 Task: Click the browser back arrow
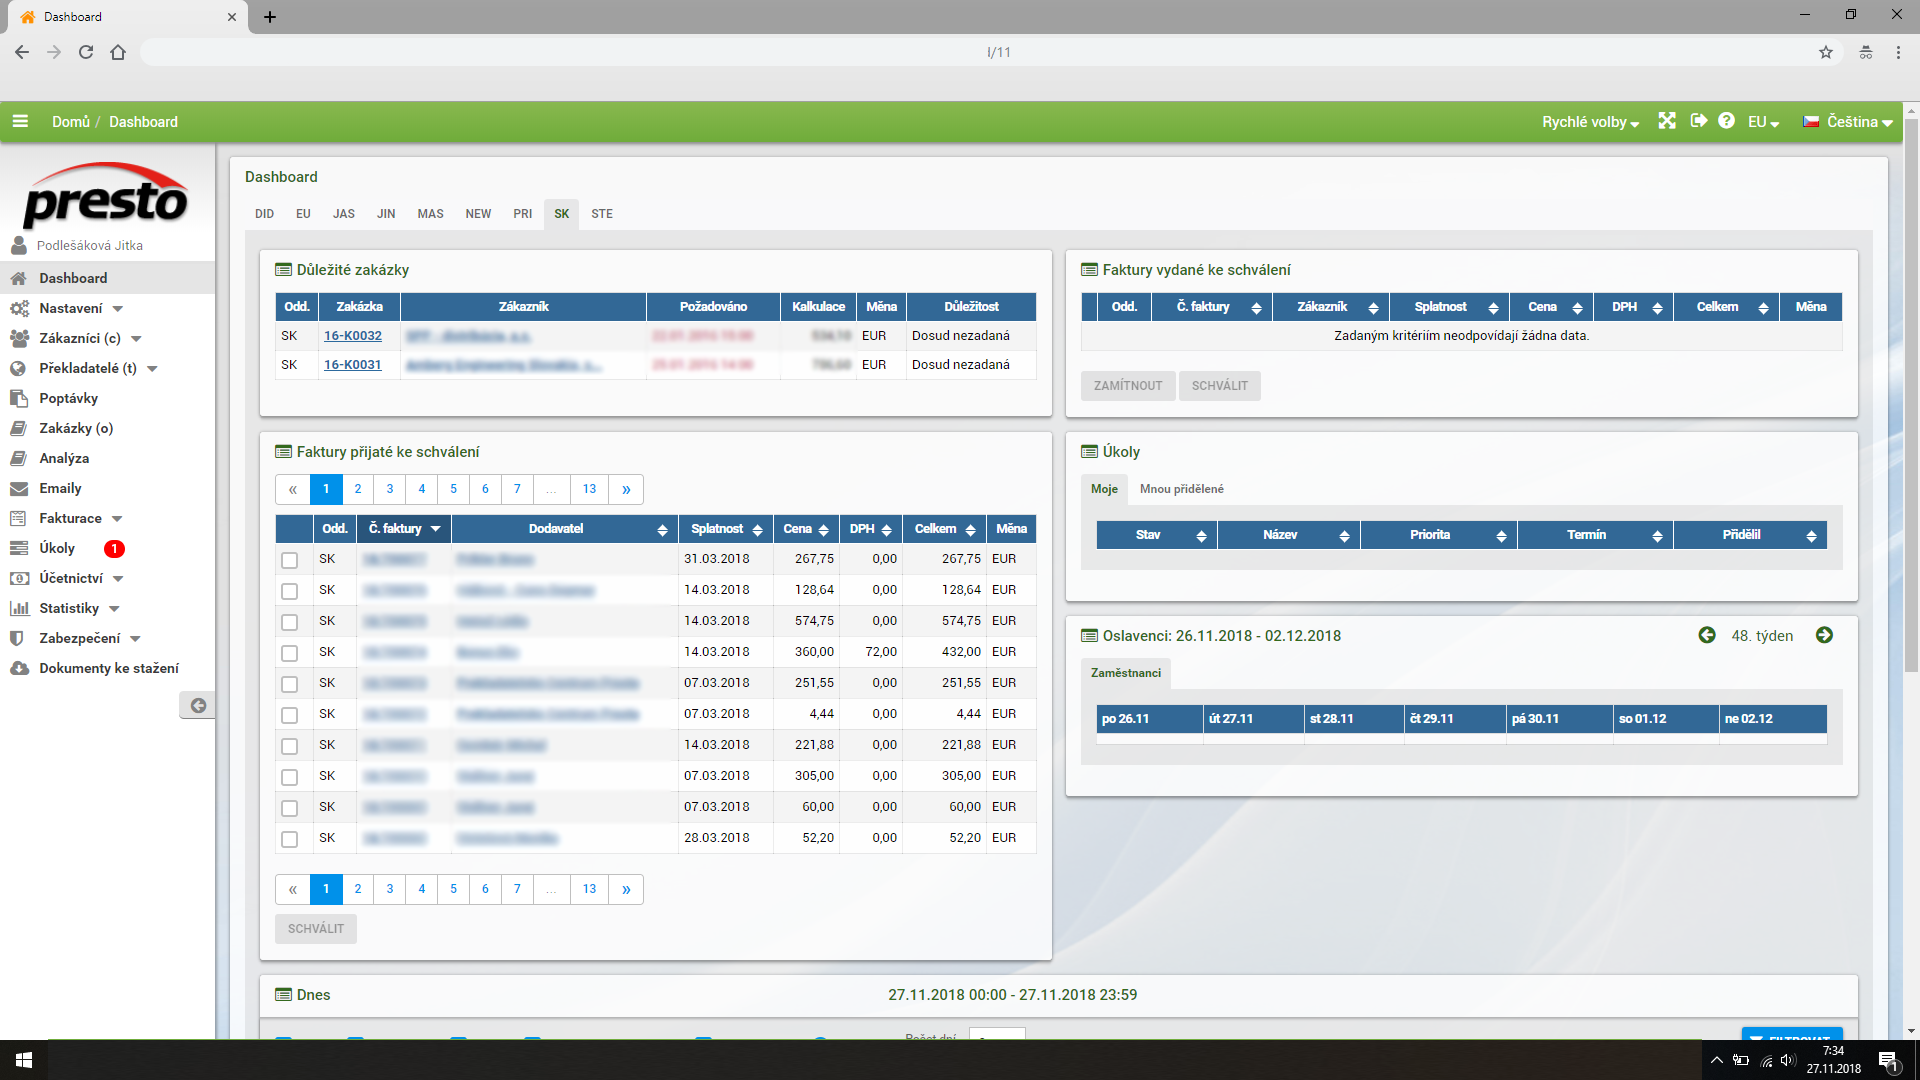[22, 52]
